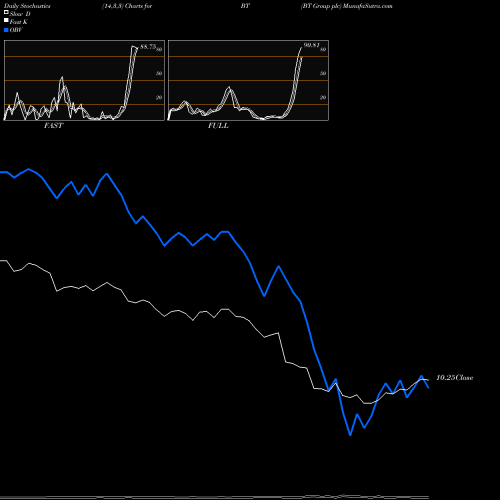Click the 80 axis label in FAST chart
Screen dimensions: 500x500
pos(159,49)
